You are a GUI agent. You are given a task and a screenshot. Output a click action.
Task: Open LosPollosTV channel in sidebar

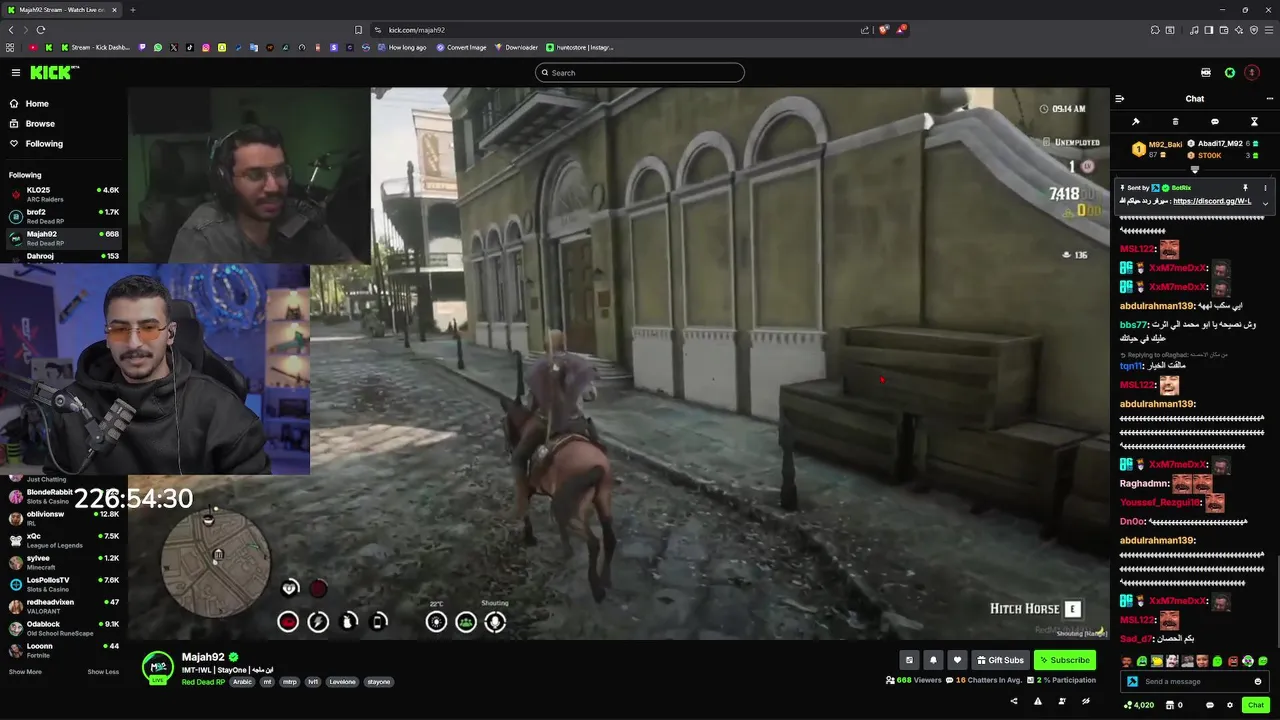(62, 584)
